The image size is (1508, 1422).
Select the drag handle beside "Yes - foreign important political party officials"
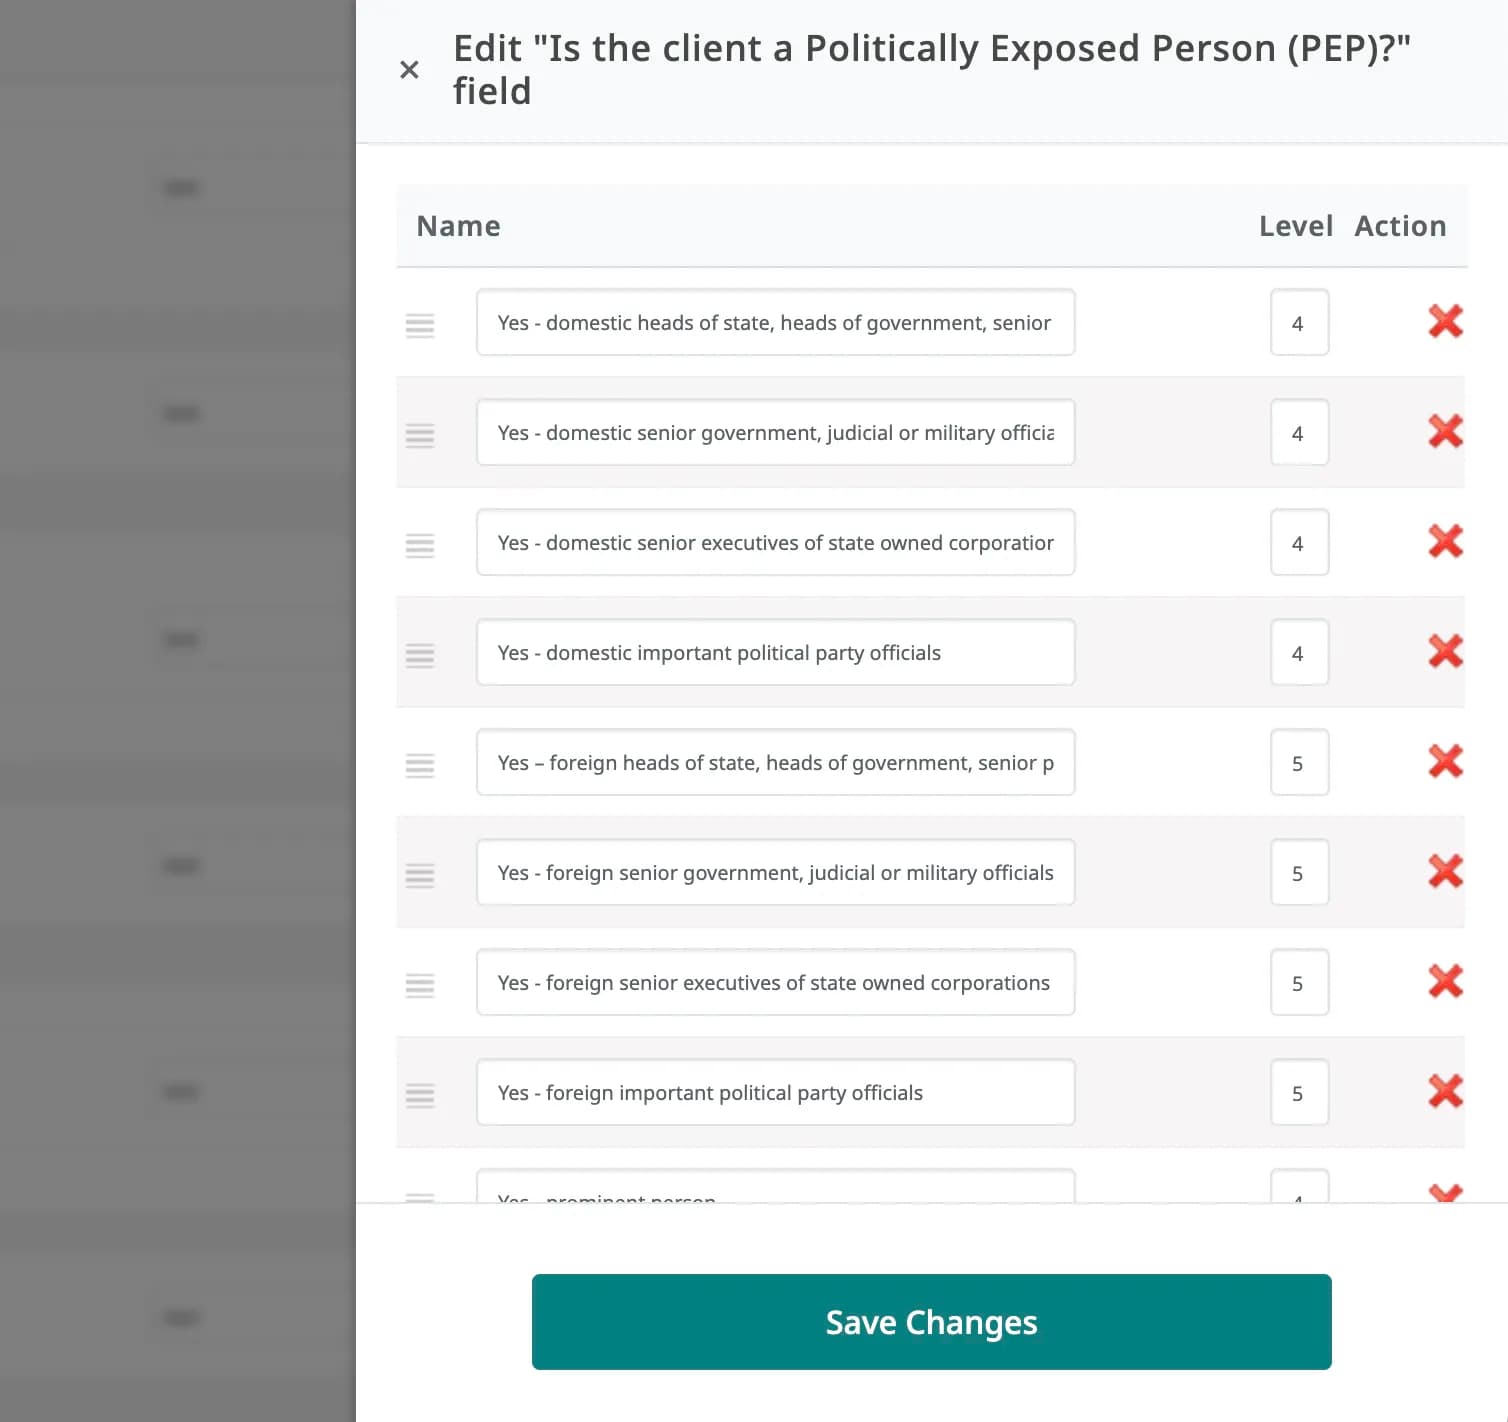point(420,1095)
